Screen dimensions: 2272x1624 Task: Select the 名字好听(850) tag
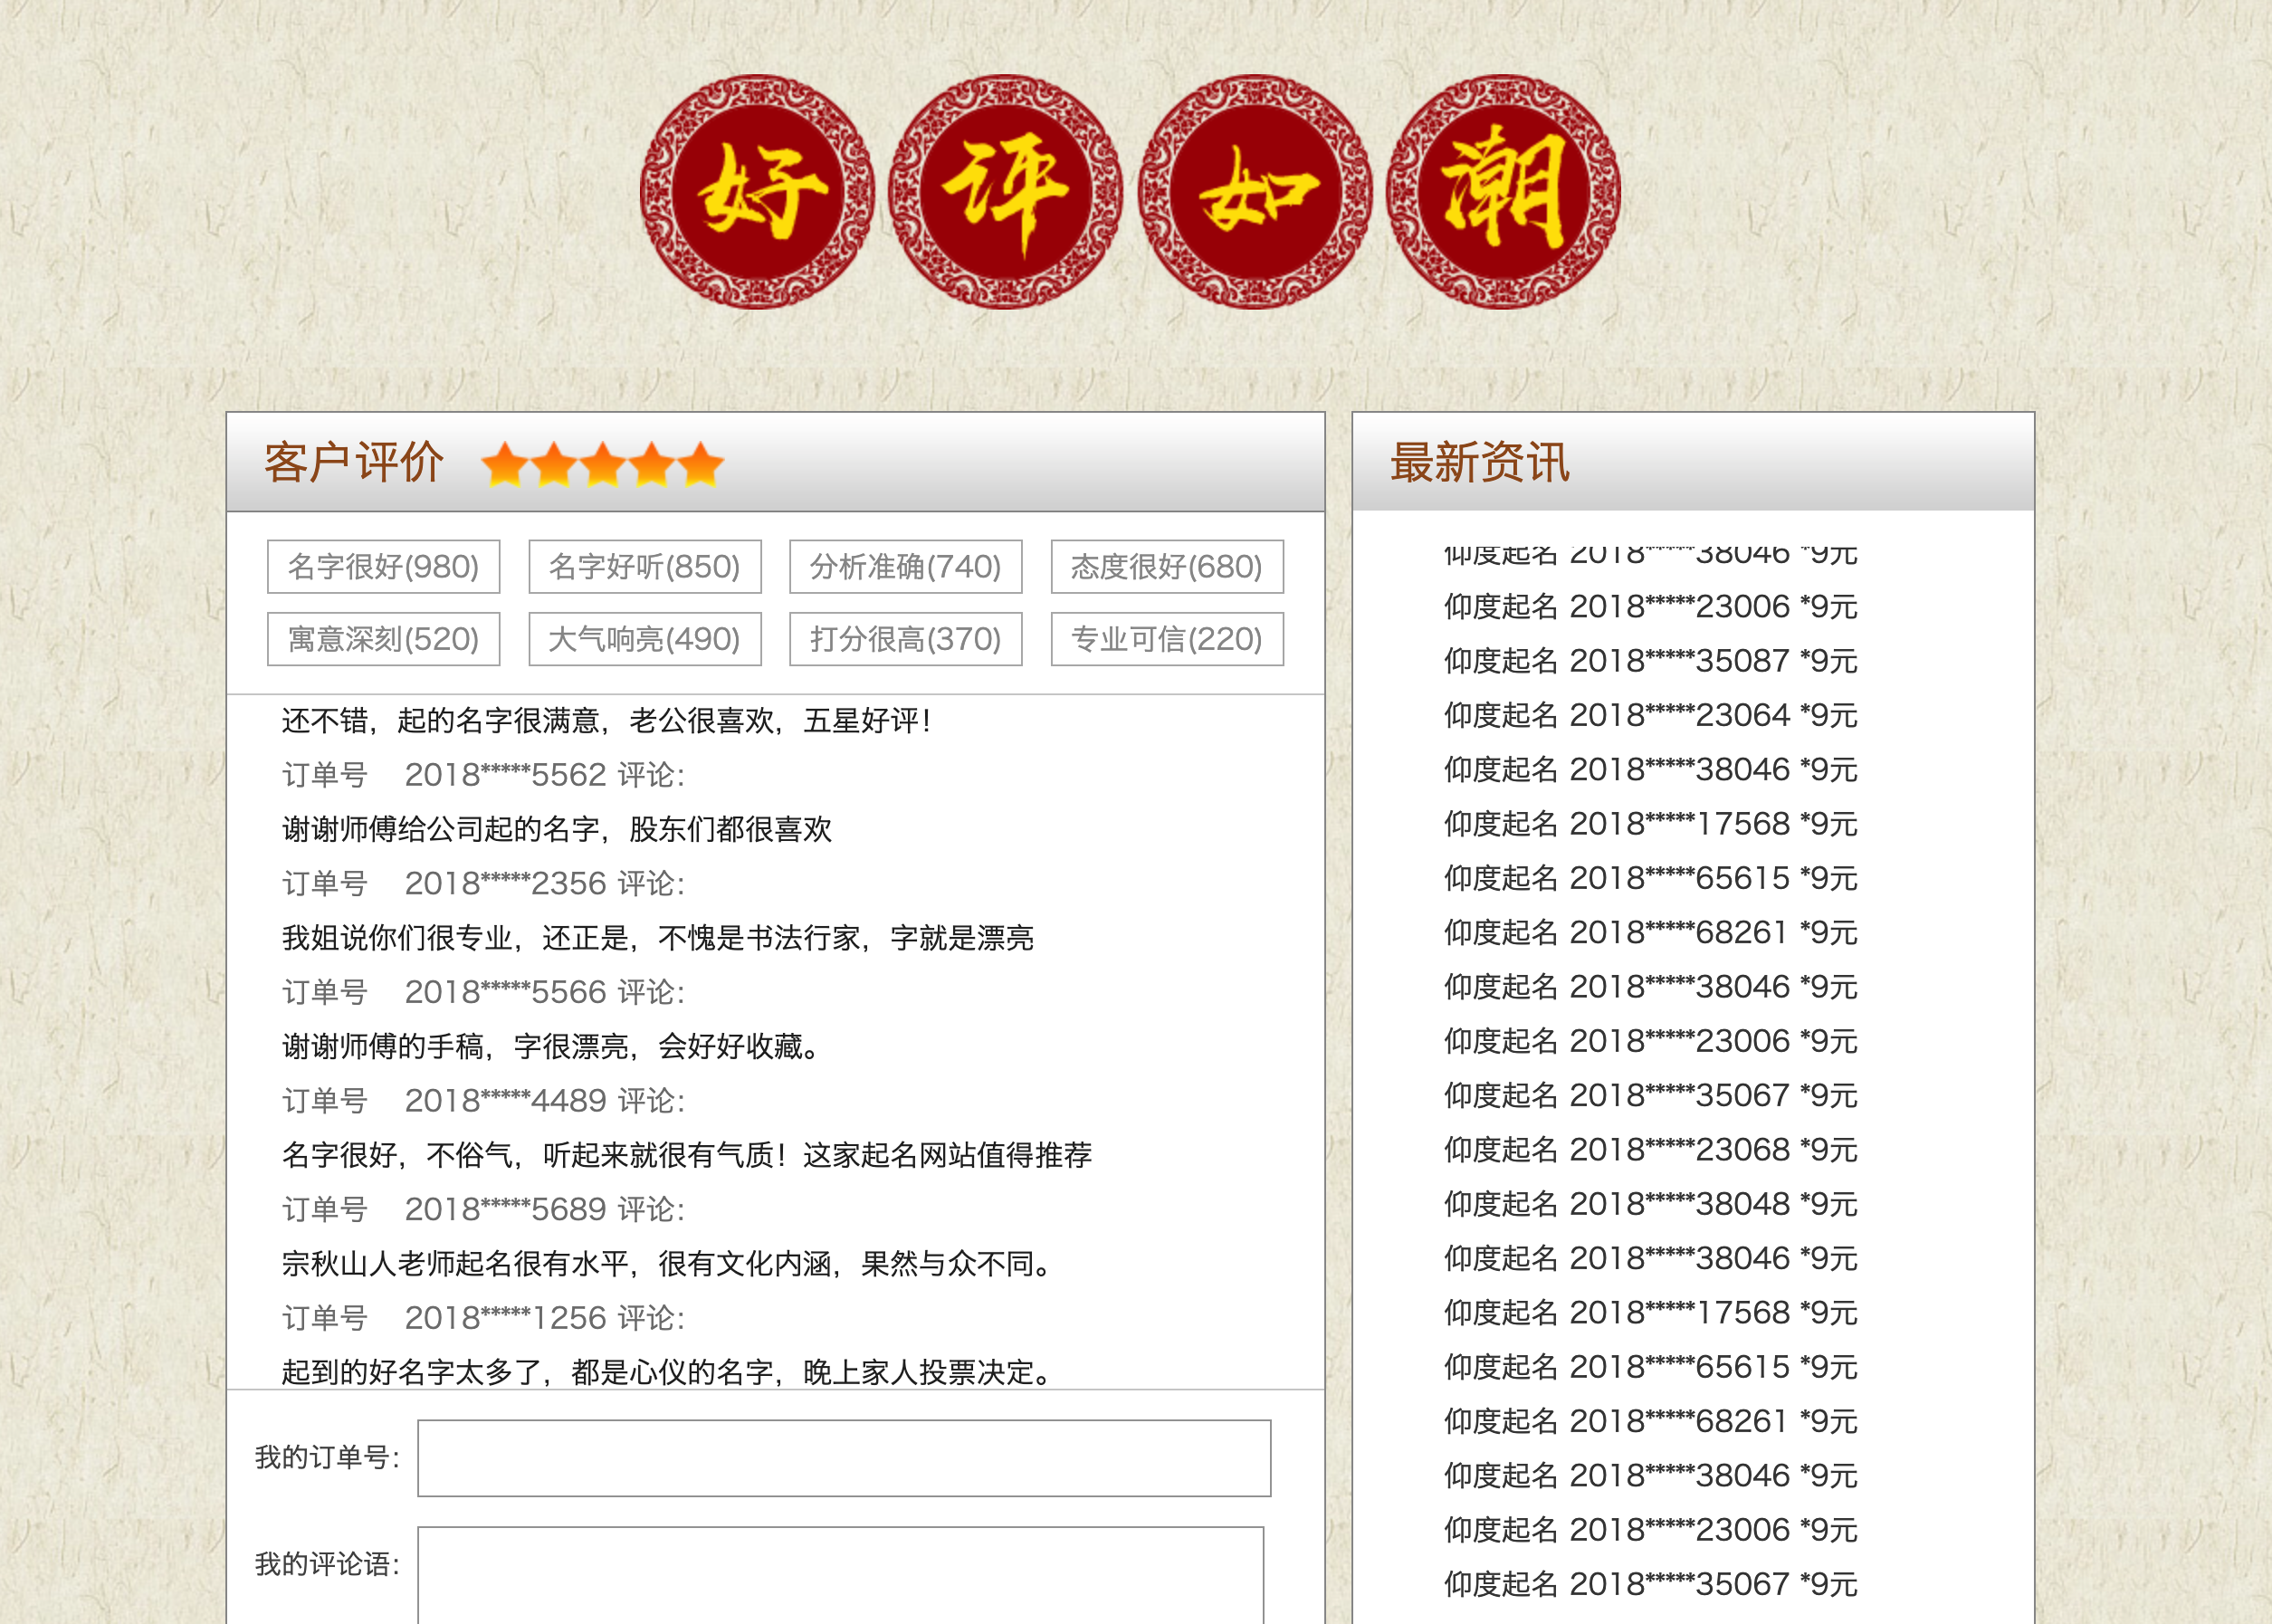point(645,567)
